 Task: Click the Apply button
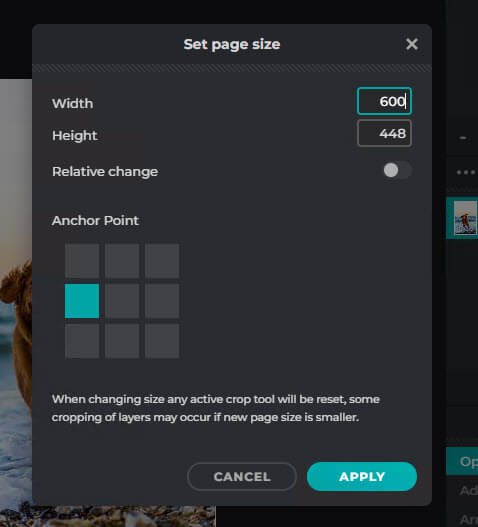point(362,477)
